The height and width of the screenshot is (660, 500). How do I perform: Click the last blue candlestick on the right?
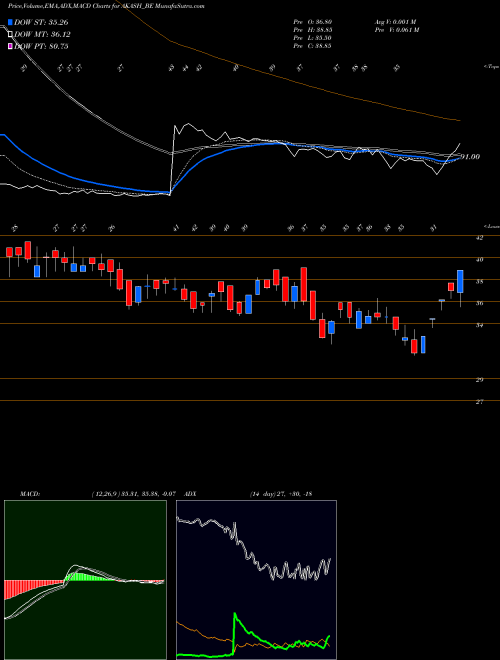coord(460,281)
